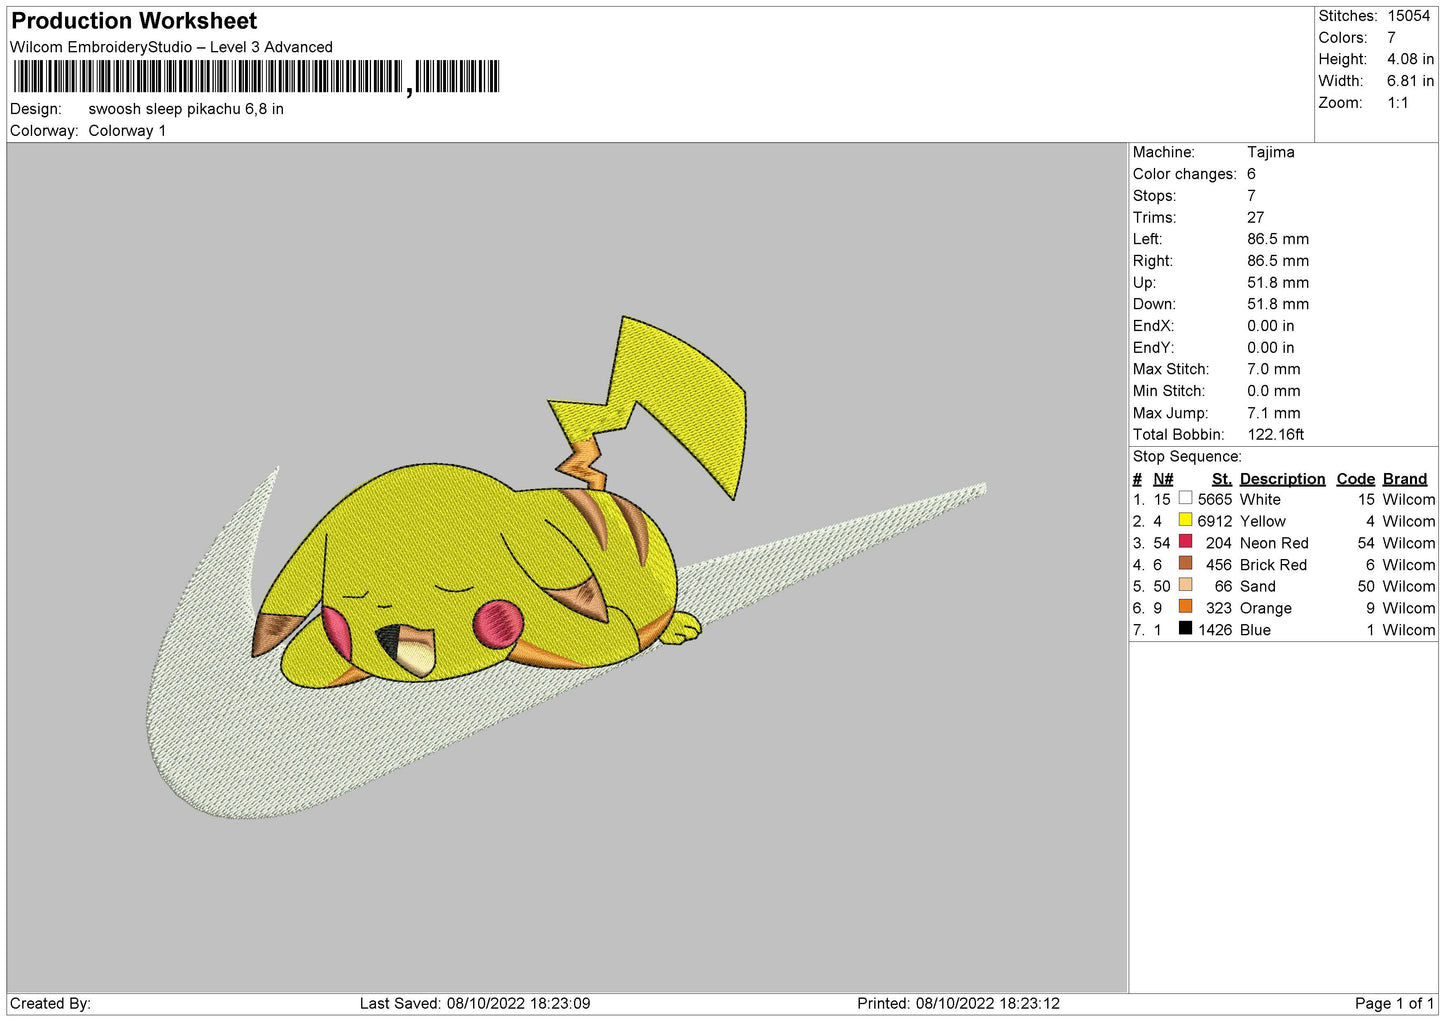This screenshot has width=1445, height=1021.
Task: Click the Left value '86.5 mm'
Action: pyautogui.click(x=1278, y=239)
